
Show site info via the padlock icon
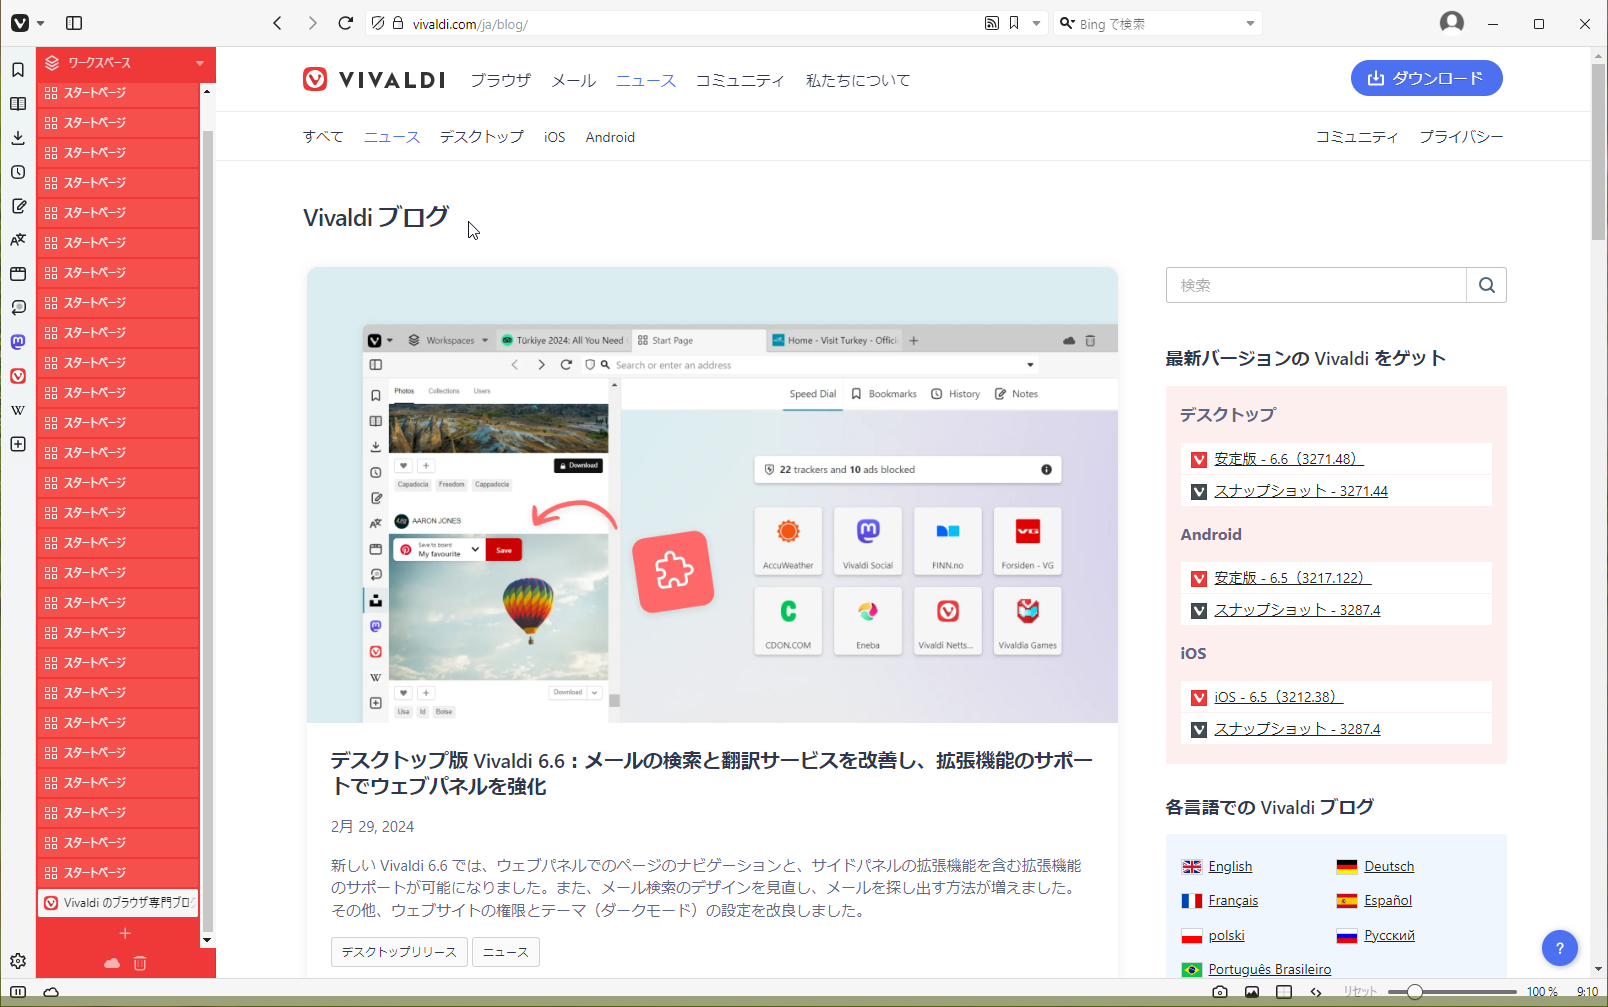coord(398,23)
